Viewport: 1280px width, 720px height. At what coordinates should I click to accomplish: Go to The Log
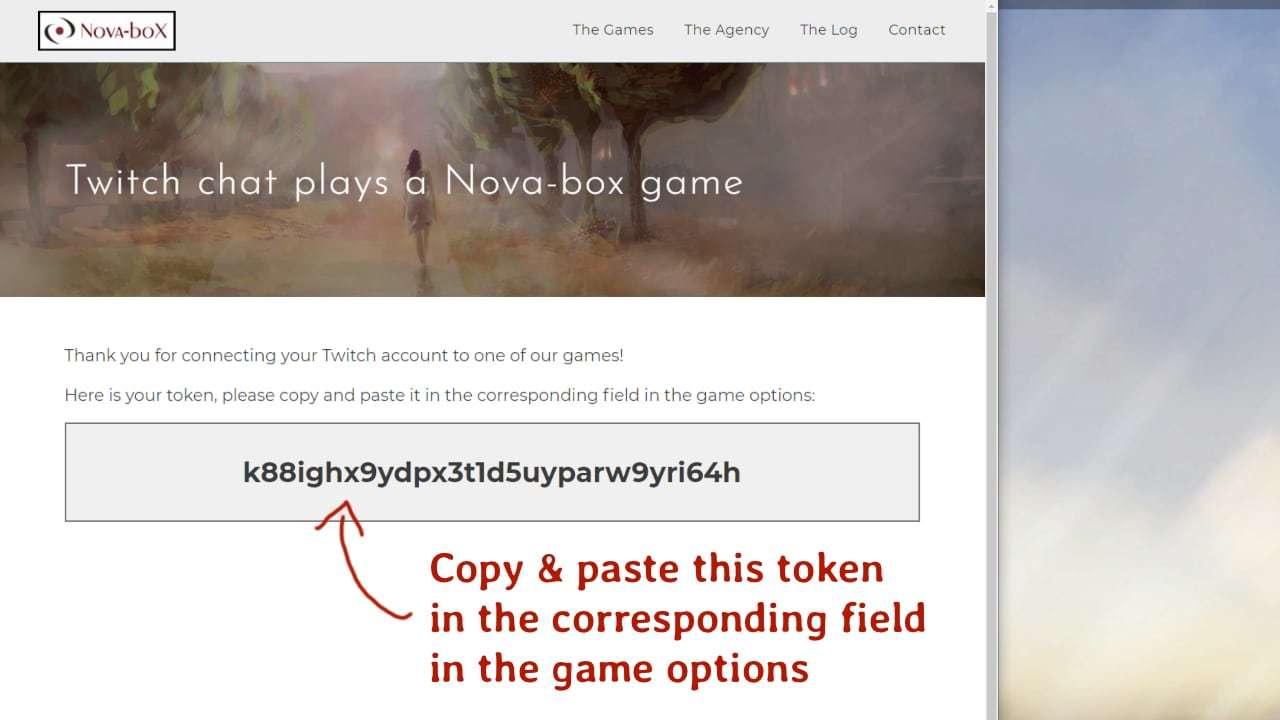829,30
